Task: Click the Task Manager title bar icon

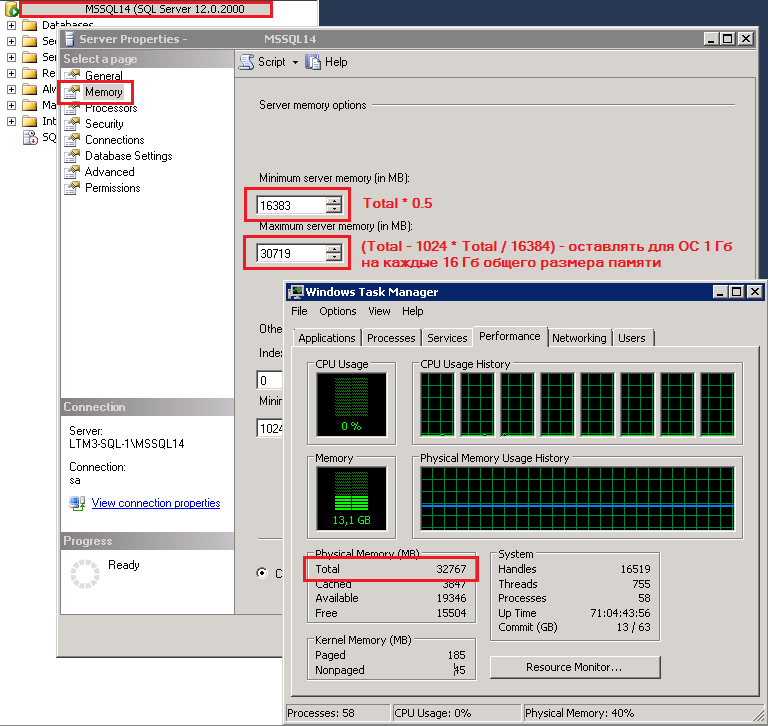Action: [295, 292]
